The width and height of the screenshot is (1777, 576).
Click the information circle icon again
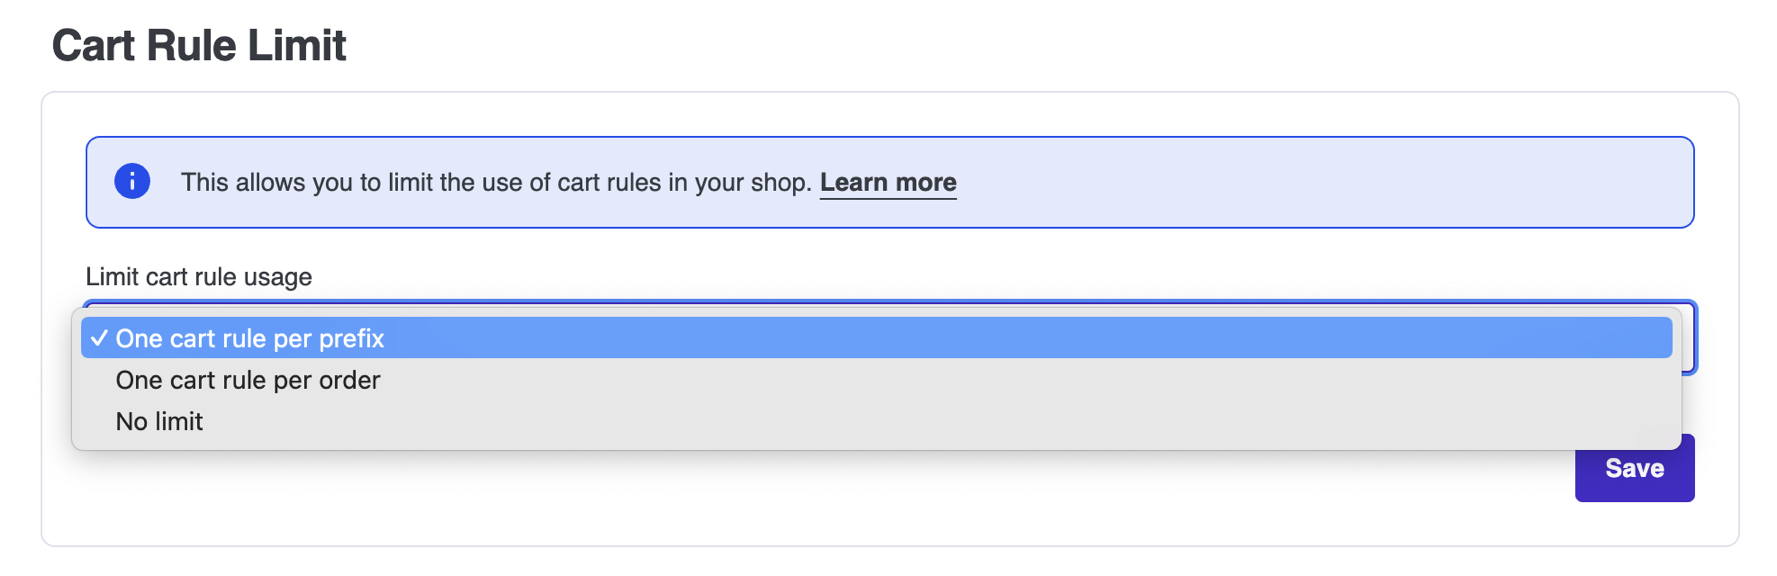click(132, 181)
